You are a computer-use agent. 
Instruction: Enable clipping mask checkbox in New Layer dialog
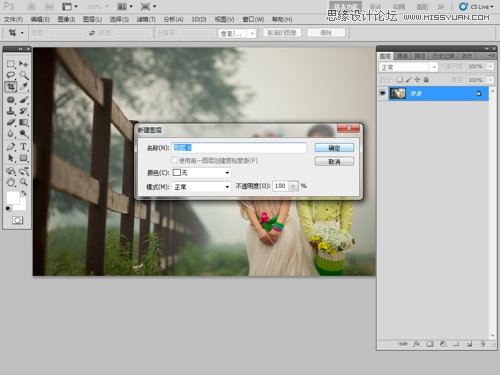coord(175,160)
